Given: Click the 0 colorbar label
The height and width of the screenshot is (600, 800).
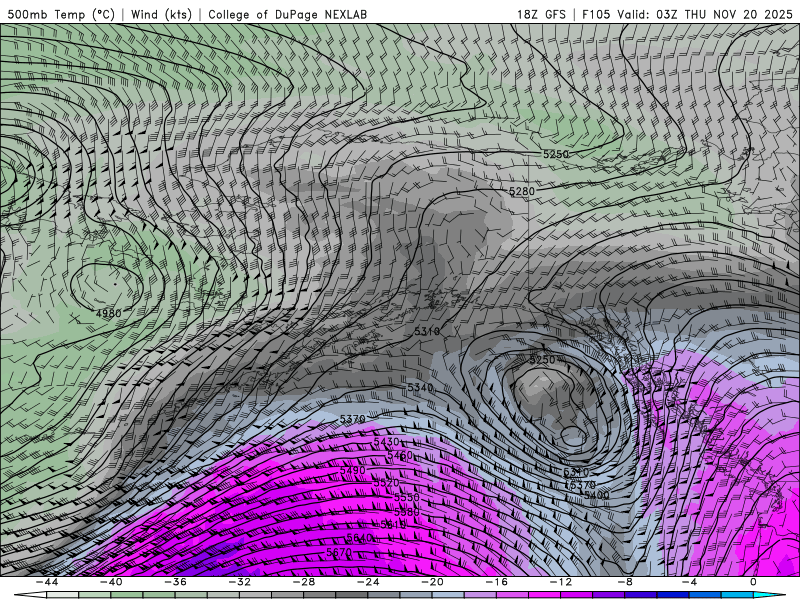Looking at the screenshot, I should click(754, 582).
